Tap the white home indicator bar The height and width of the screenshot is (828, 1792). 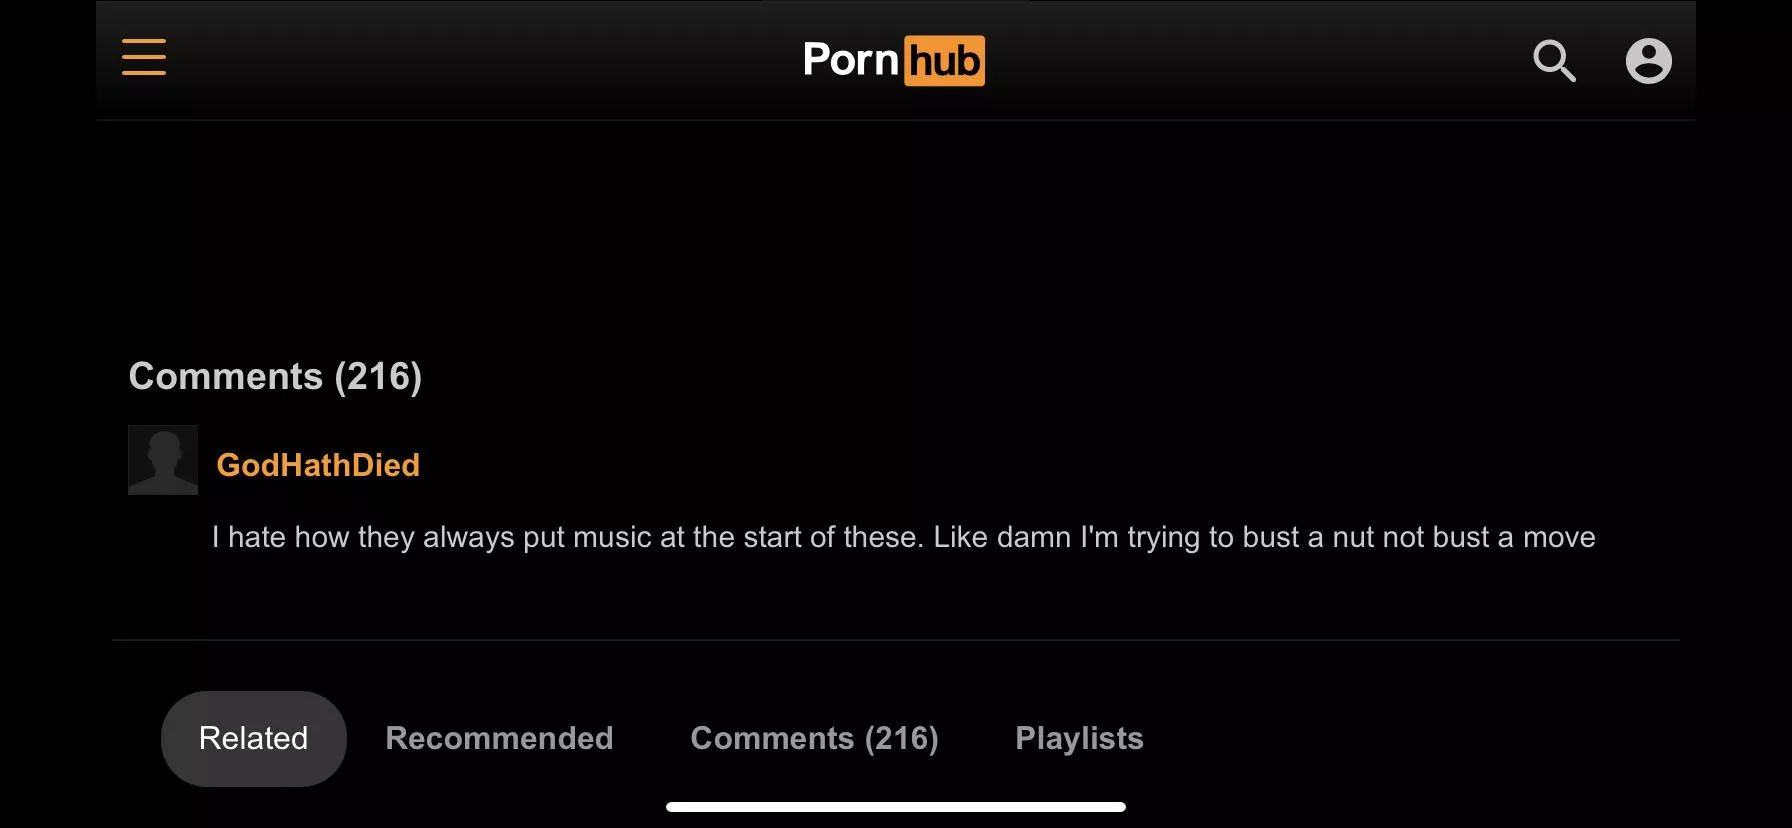click(x=896, y=807)
